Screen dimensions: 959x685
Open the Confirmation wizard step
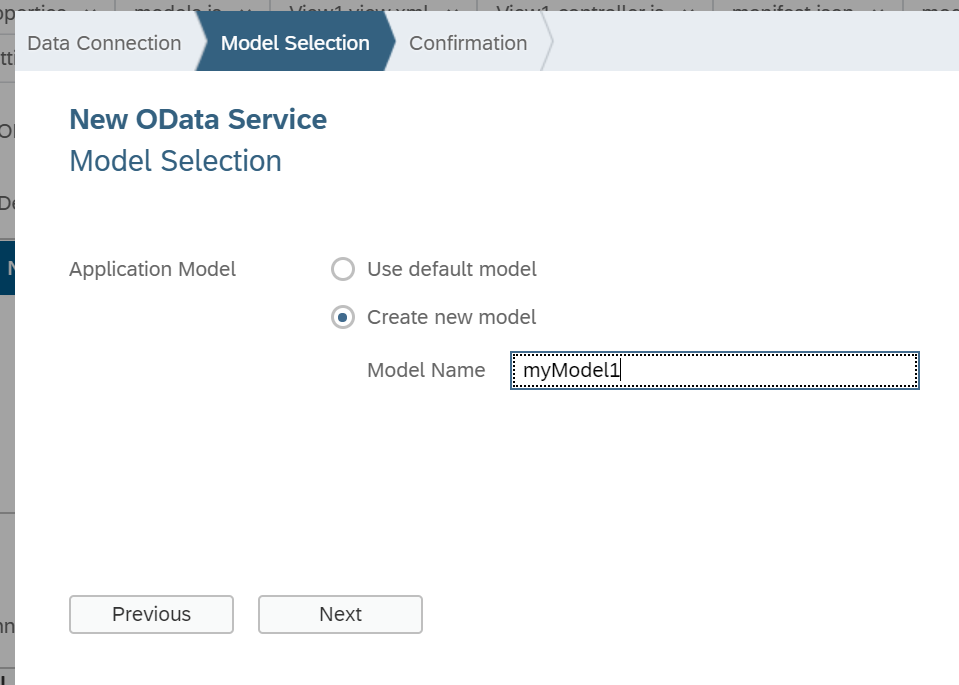coord(468,43)
